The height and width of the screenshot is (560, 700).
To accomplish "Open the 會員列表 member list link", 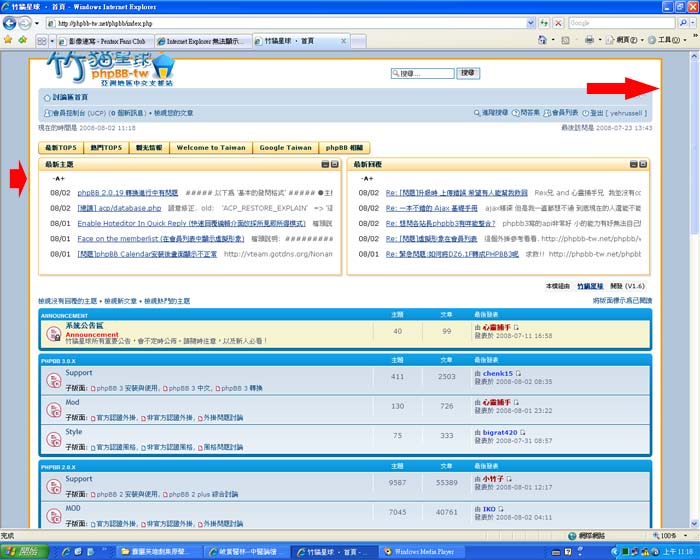I will [565, 113].
